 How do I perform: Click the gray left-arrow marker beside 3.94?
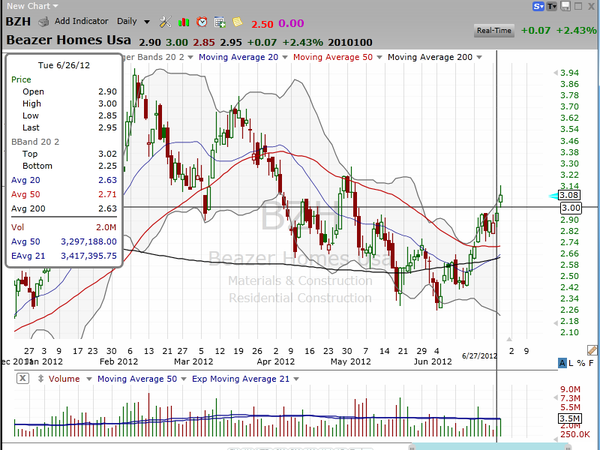[556, 73]
